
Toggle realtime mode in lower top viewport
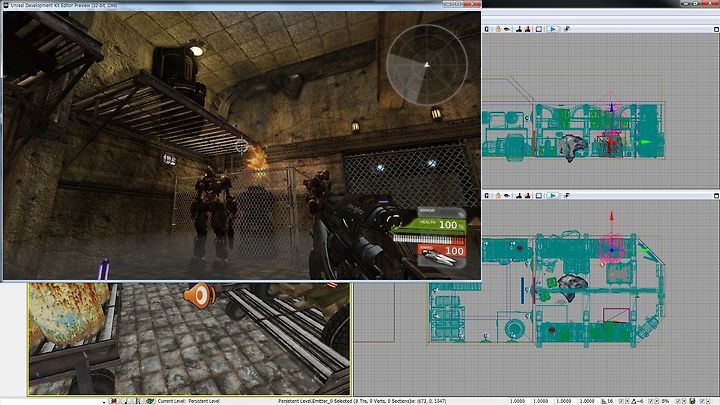(x=487, y=196)
